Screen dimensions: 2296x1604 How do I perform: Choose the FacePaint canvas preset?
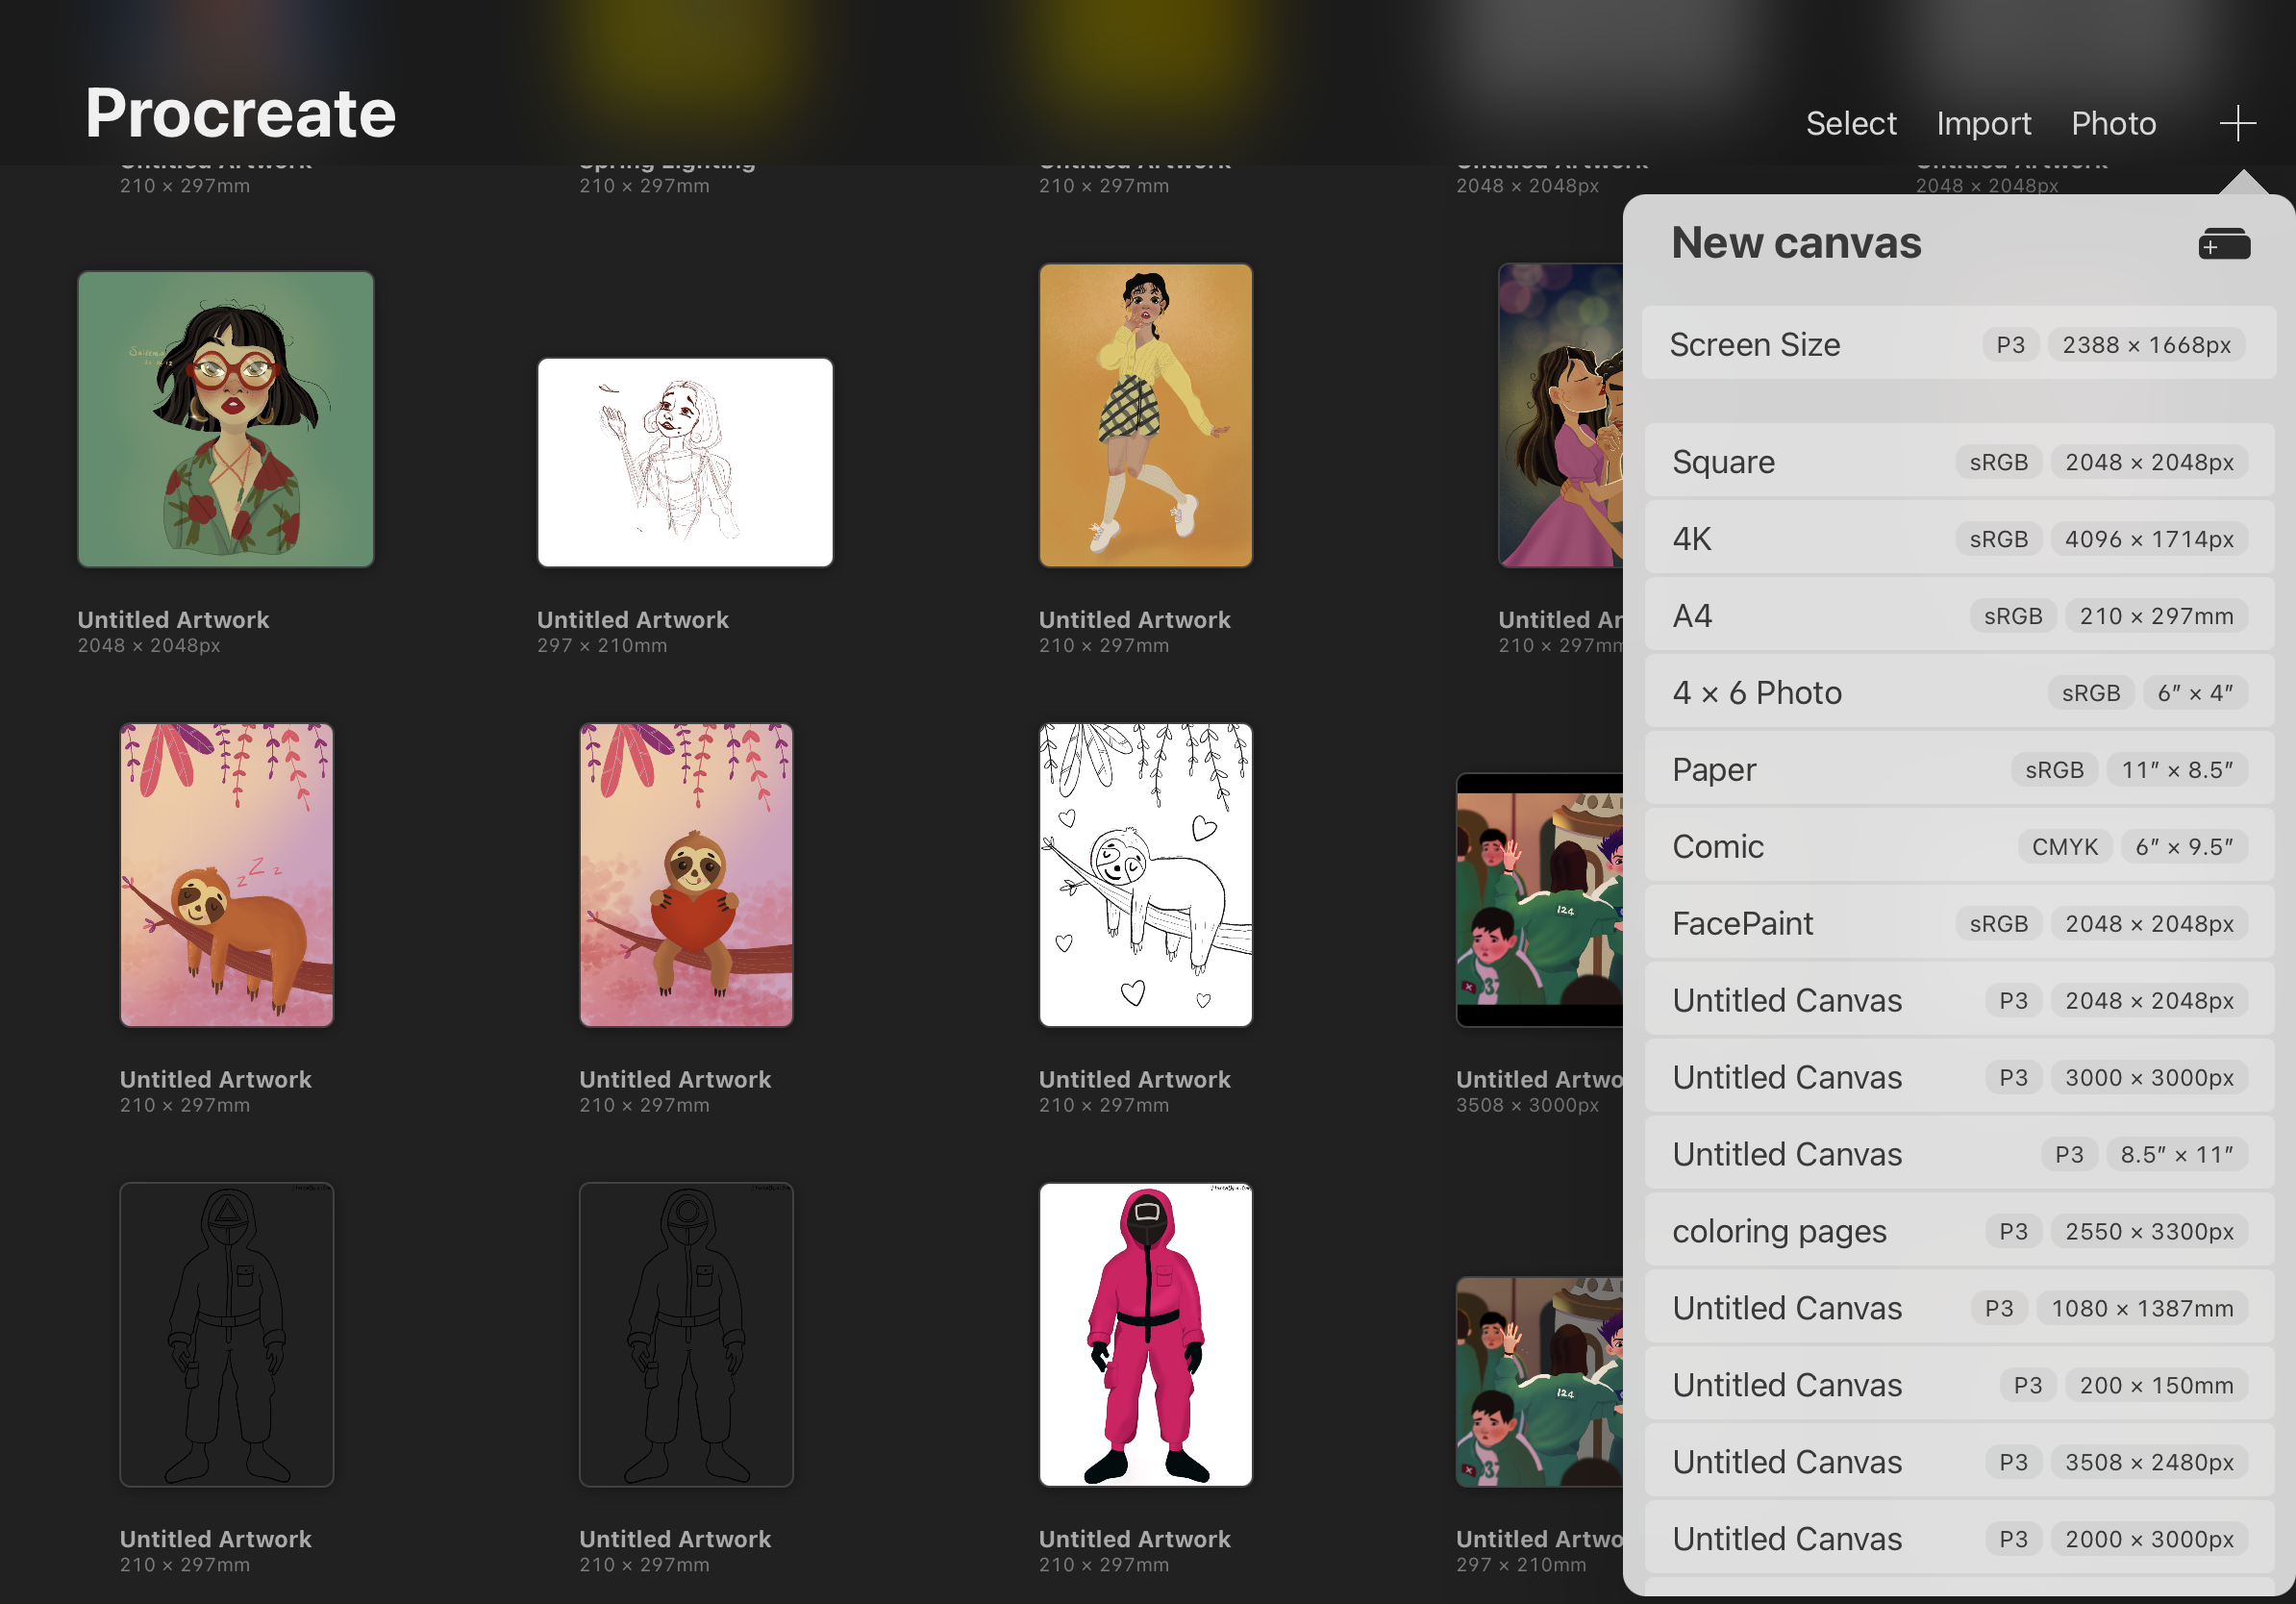(1959, 924)
